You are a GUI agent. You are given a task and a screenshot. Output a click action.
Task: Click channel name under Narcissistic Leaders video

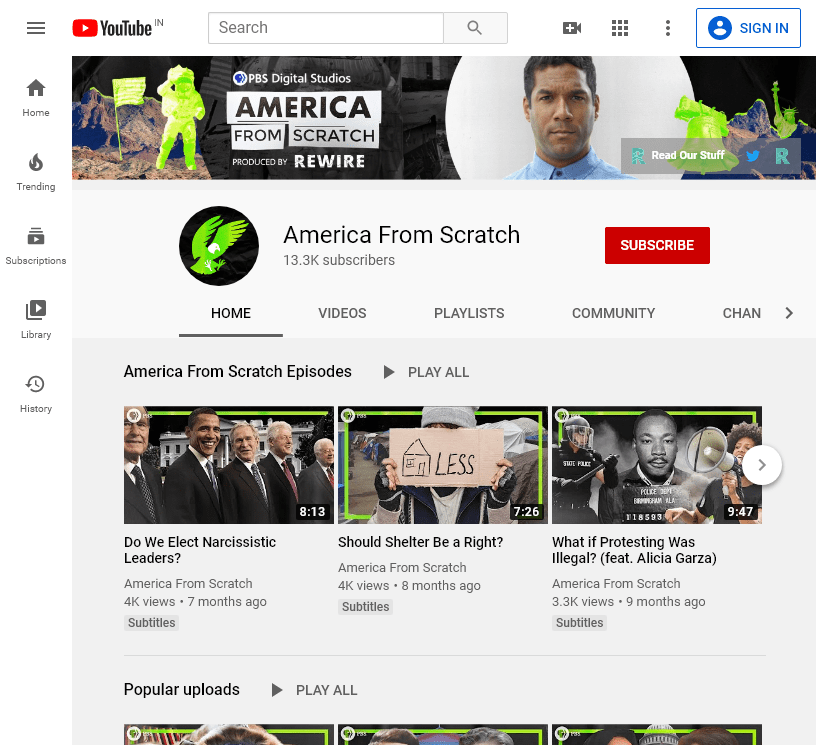[188, 584]
